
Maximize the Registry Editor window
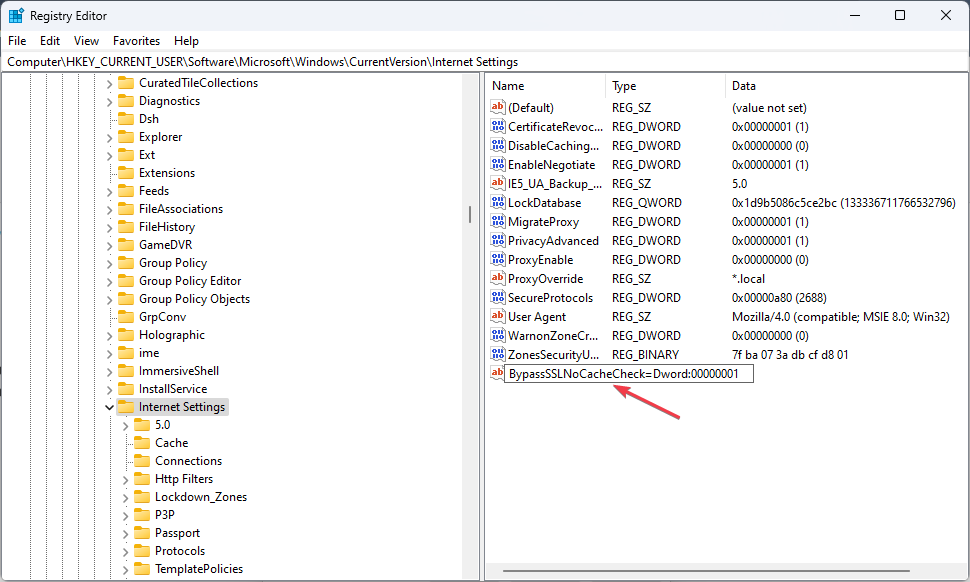pyautogui.click(x=900, y=15)
